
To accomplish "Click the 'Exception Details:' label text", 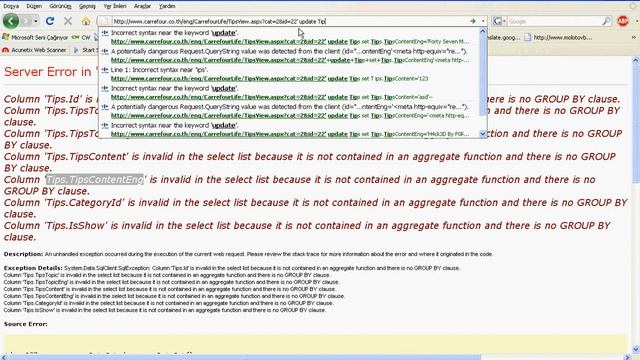I will coord(33,268).
